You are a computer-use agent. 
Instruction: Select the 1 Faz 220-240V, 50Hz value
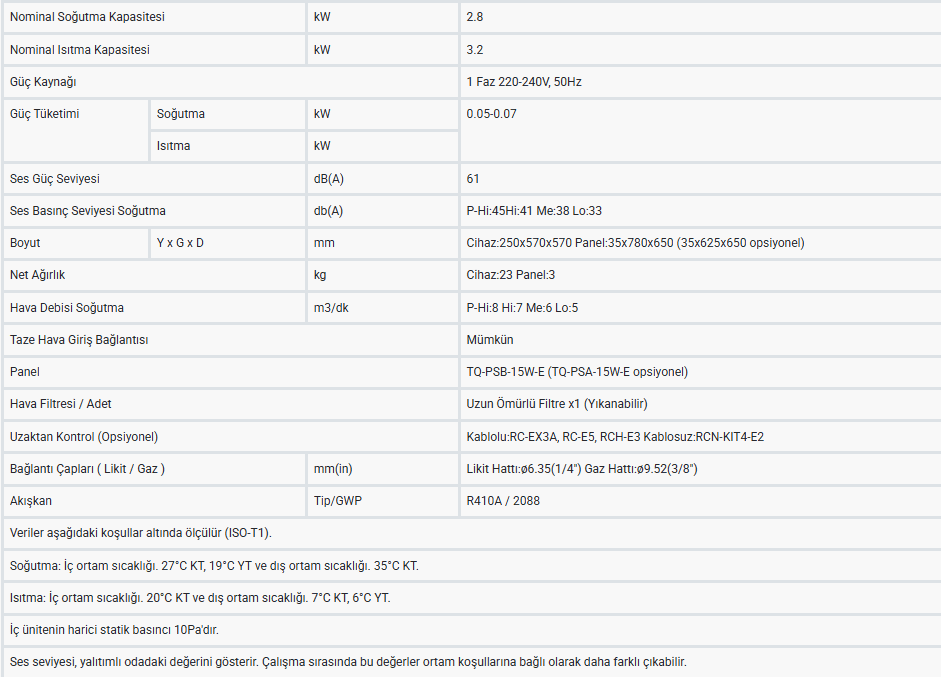tap(524, 82)
